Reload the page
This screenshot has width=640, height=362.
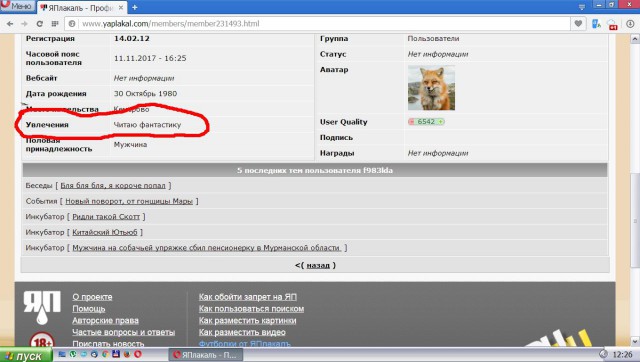40,24
